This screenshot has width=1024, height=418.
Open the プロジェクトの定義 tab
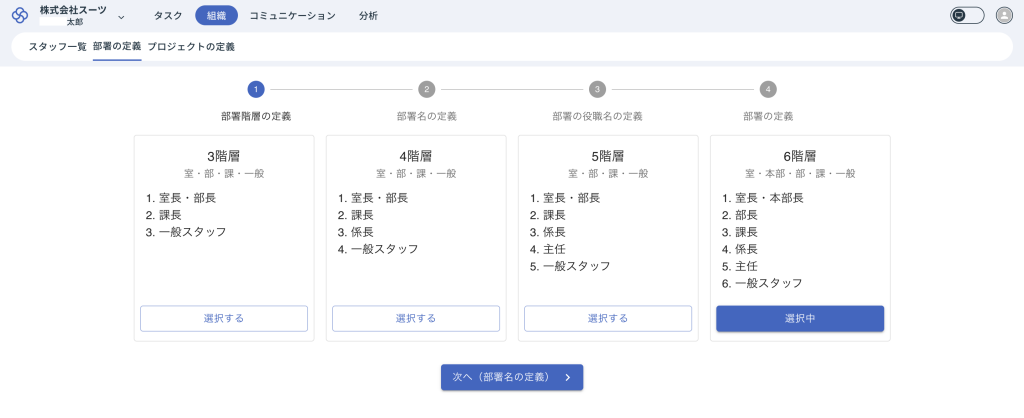(191, 47)
